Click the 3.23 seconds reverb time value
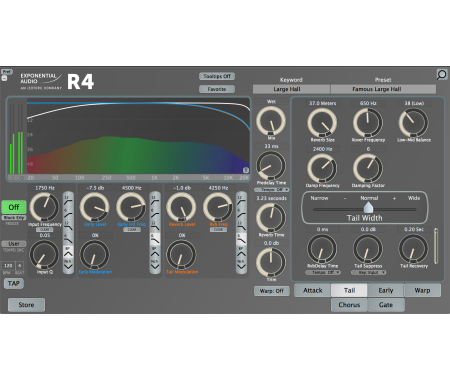 coord(271,198)
